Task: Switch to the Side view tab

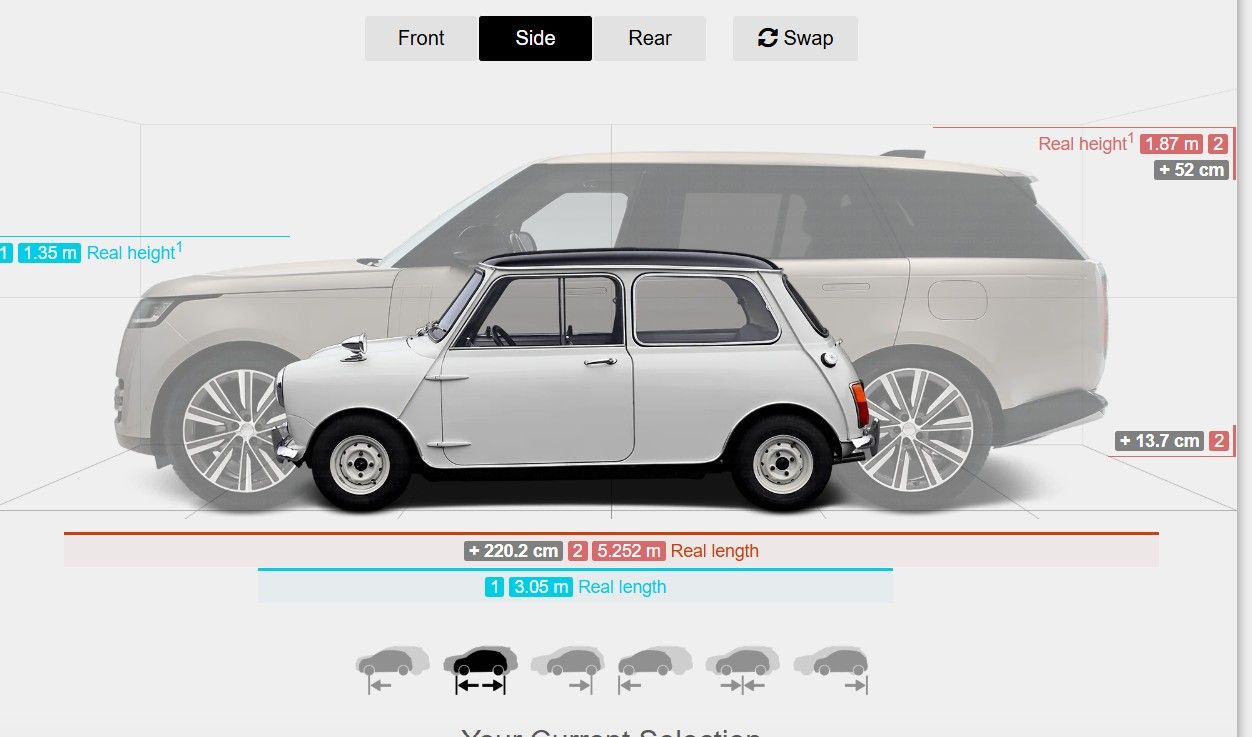Action: tap(535, 38)
